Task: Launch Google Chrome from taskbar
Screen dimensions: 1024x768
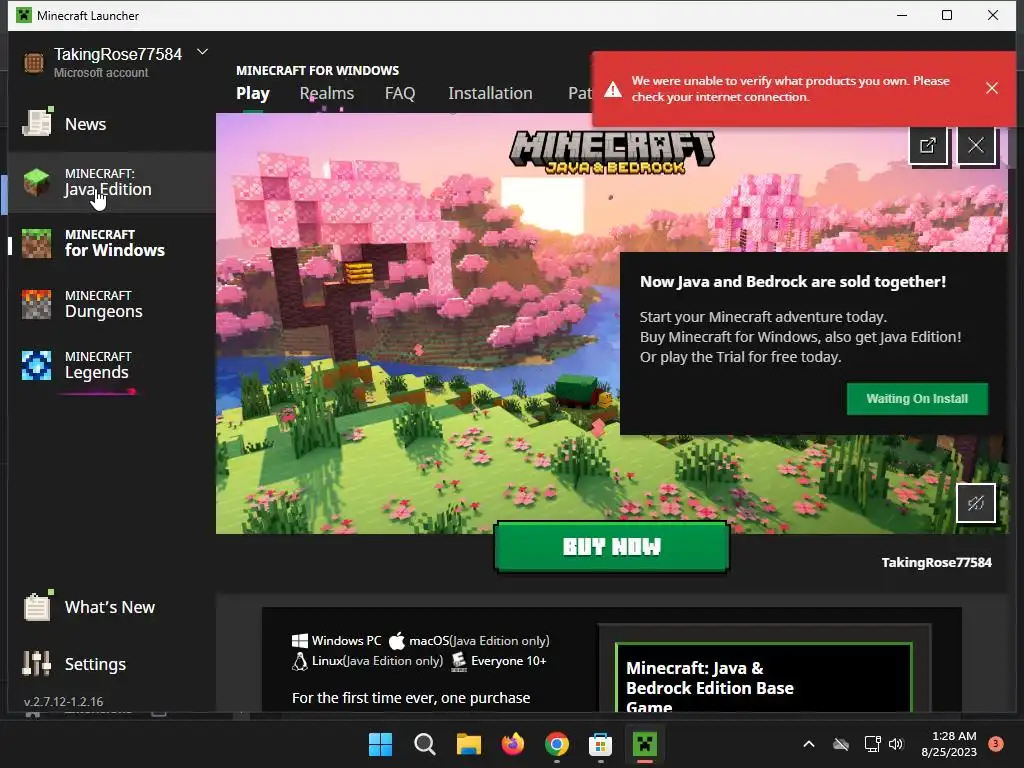Action: click(556, 744)
